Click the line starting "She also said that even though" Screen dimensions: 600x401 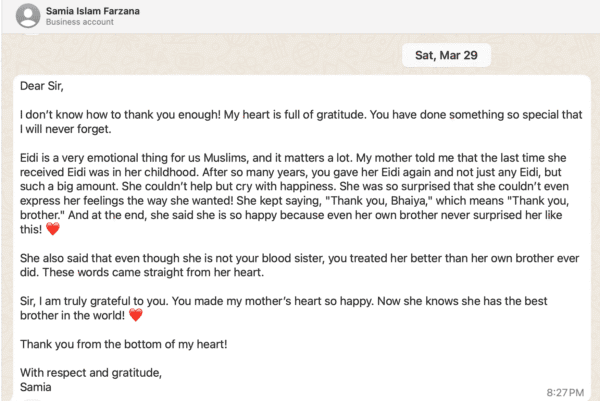(300, 258)
